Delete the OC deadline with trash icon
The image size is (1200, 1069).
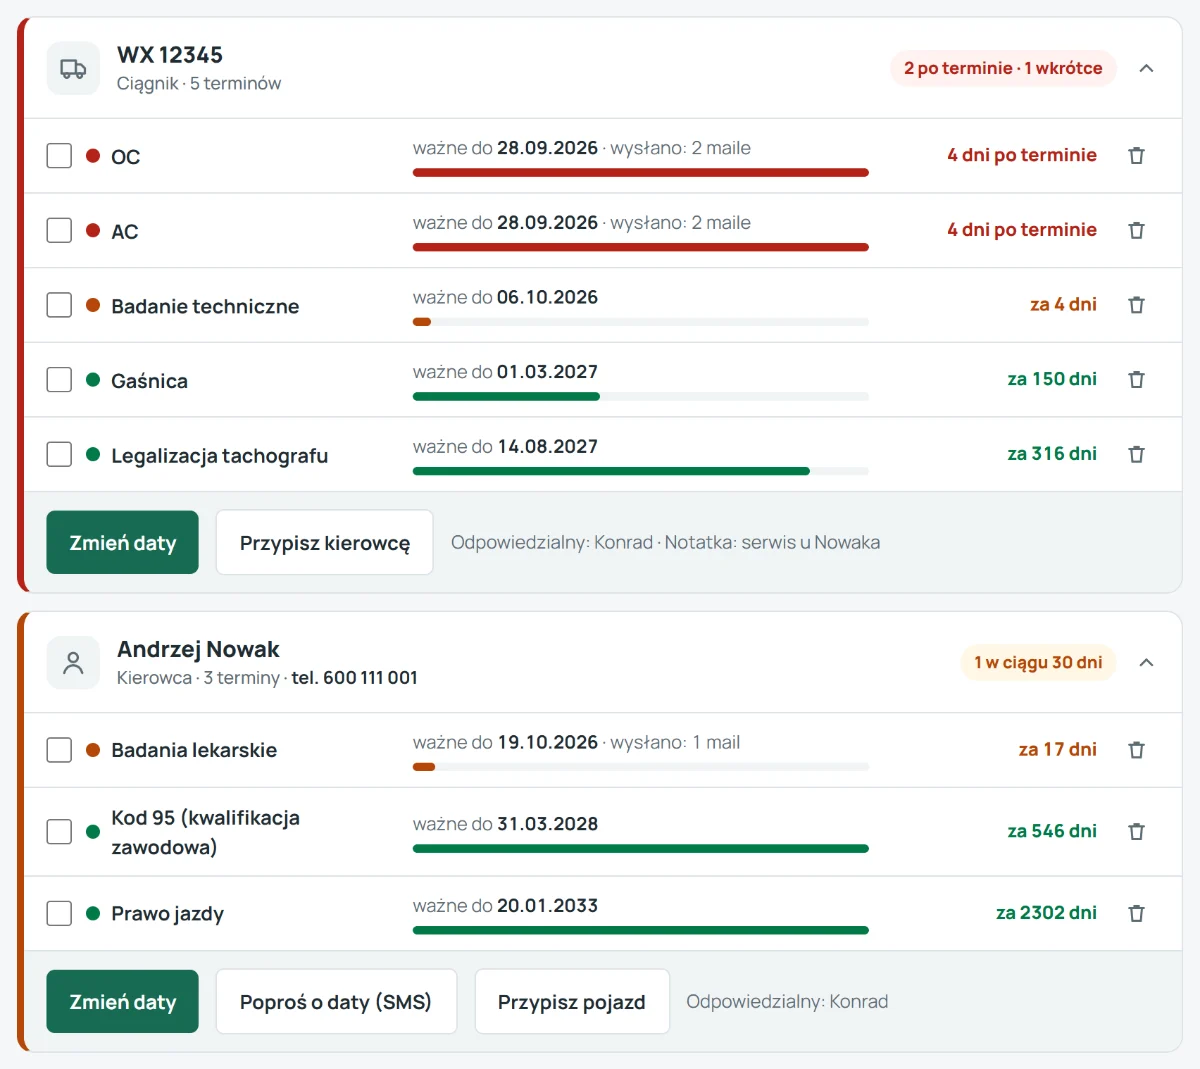click(1136, 155)
